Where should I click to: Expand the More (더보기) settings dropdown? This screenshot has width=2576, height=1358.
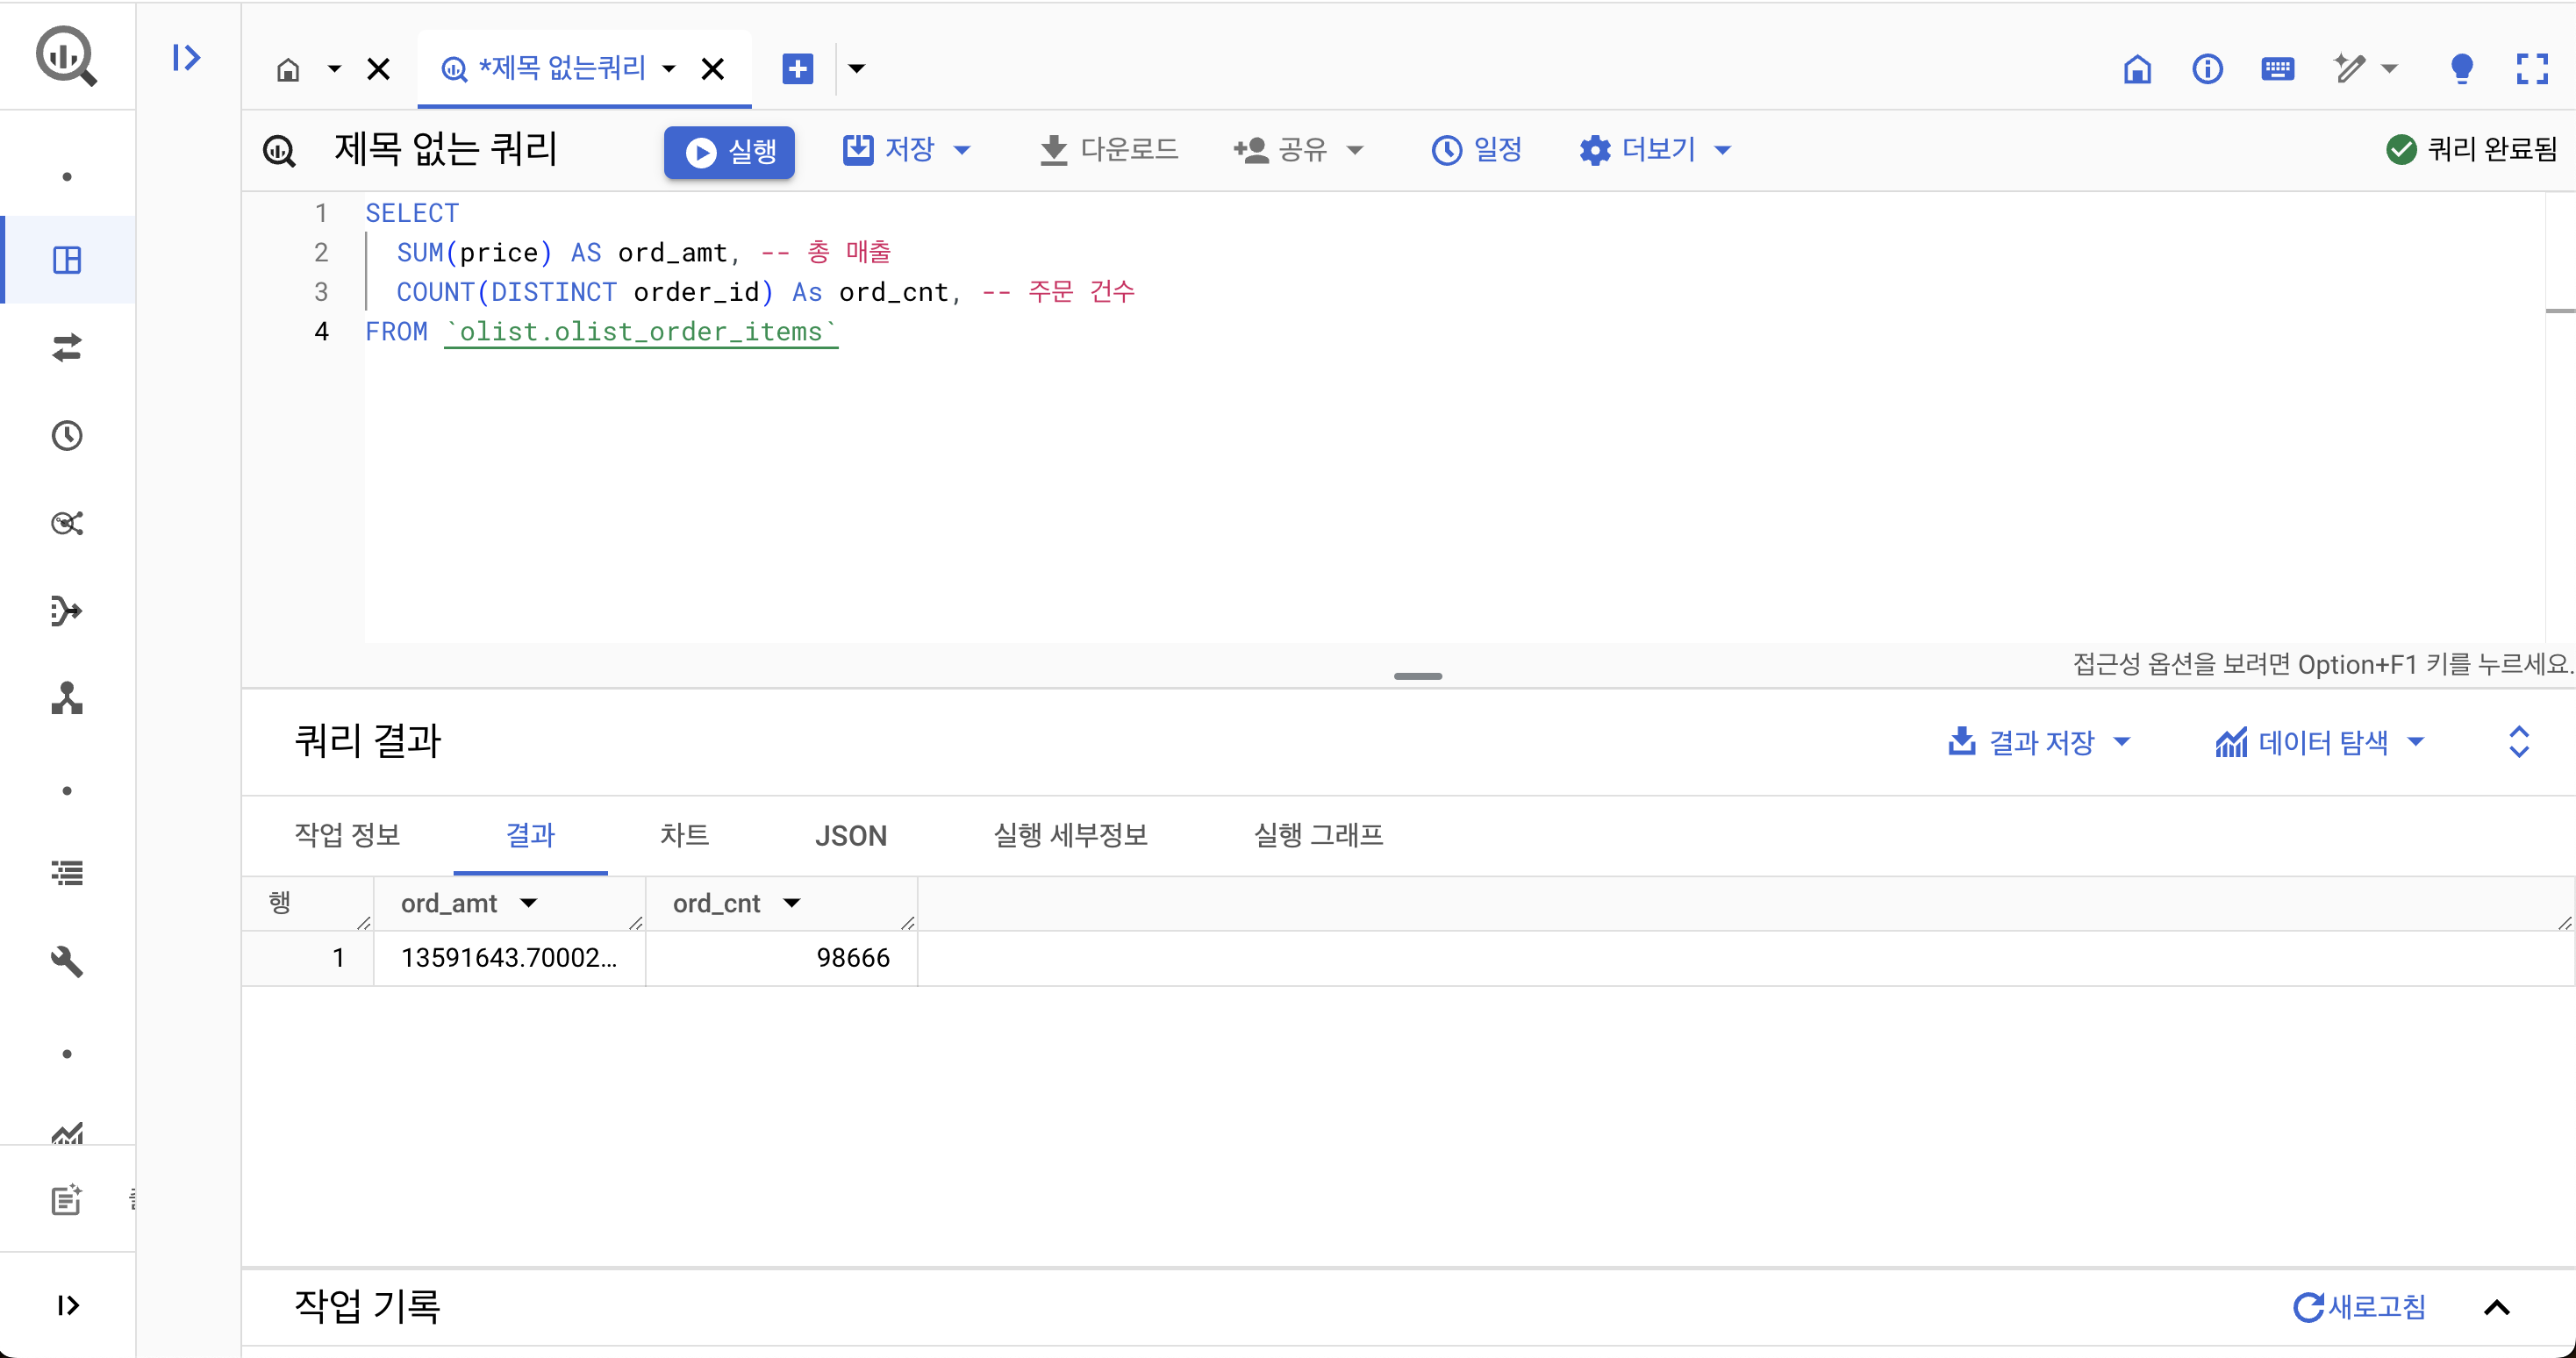tap(1655, 151)
